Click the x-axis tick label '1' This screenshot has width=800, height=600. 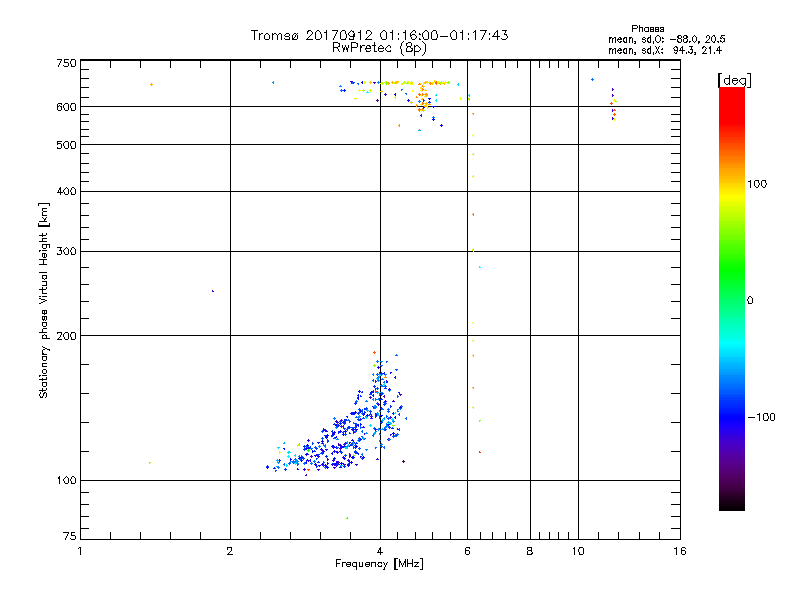[x=80, y=551]
